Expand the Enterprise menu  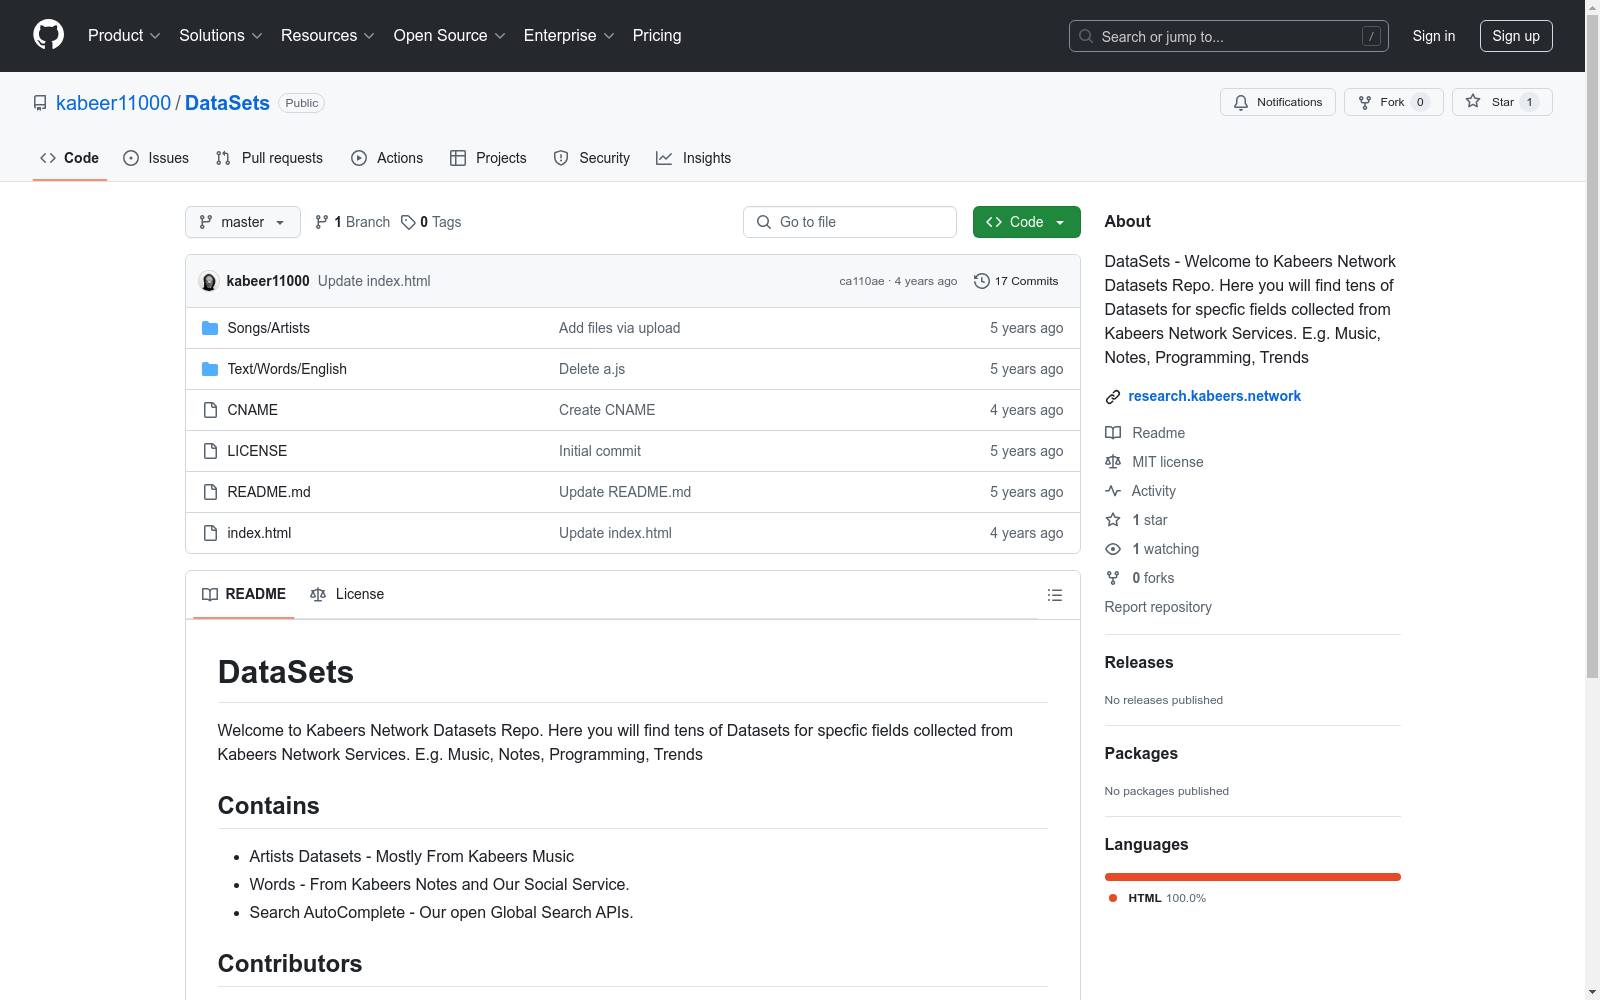pos(569,36)
